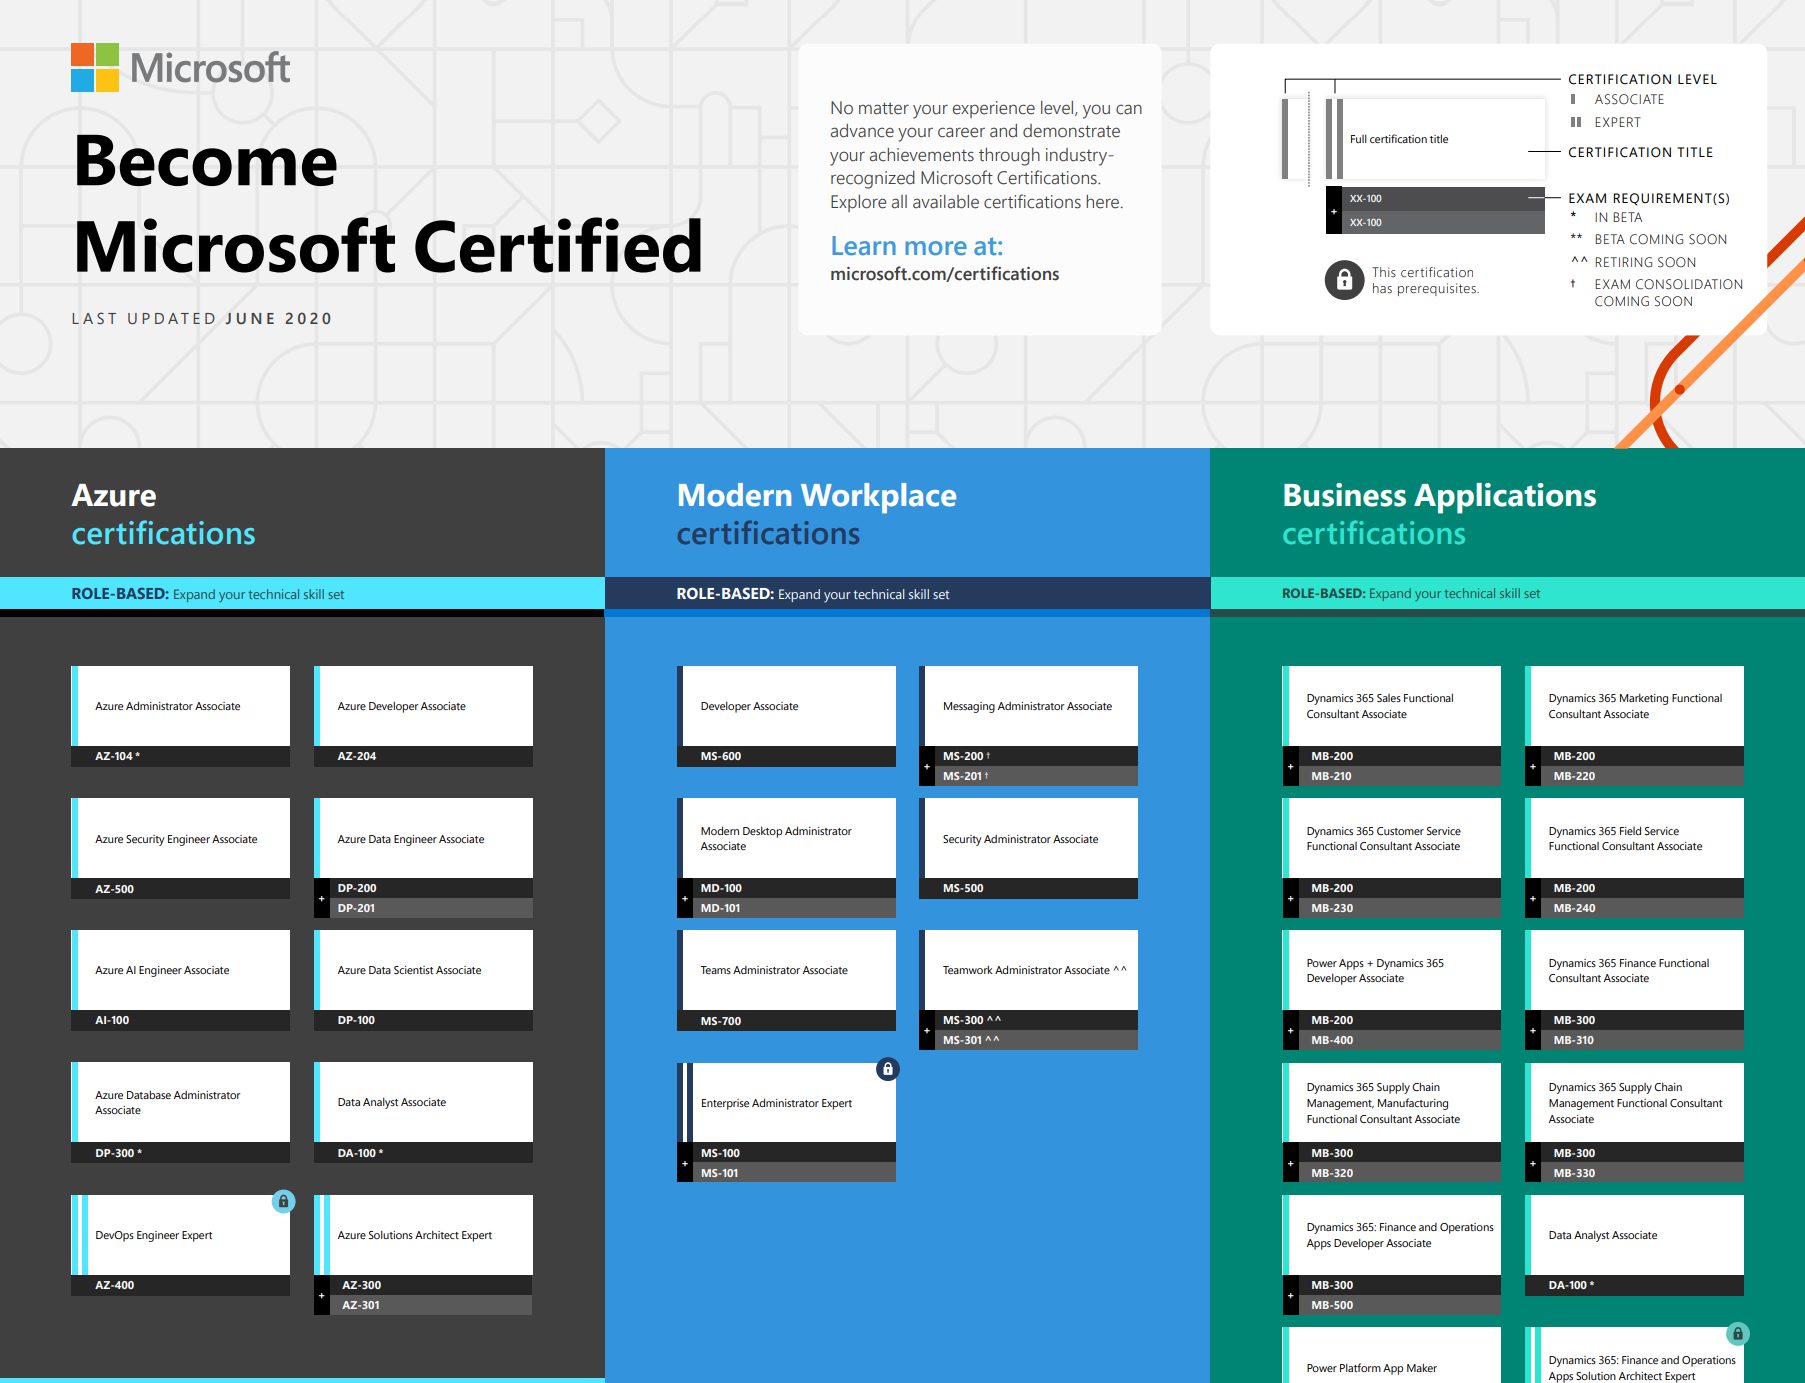Viewport: 1805px width, 1383px height.
Task: Click the MS-700 exam code bar
Action: click(787, 1021)
